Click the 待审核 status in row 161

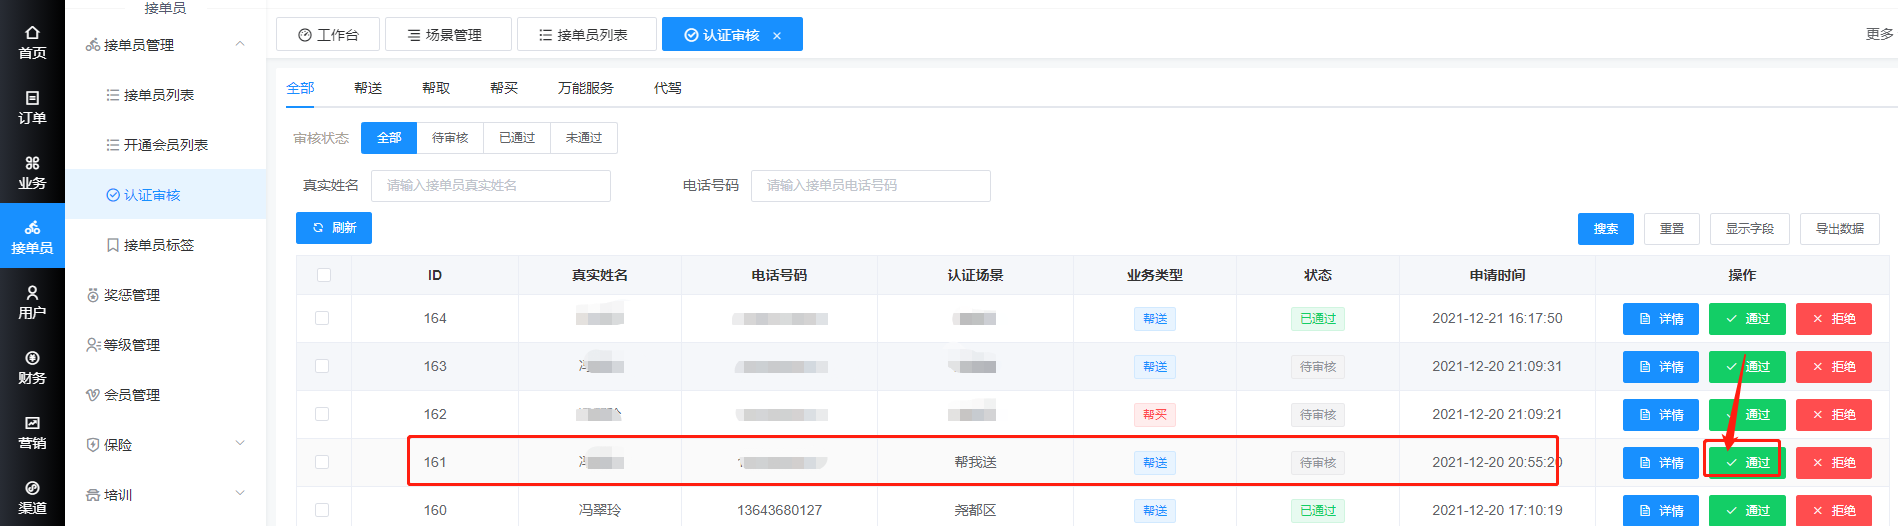pos(1318,463)
